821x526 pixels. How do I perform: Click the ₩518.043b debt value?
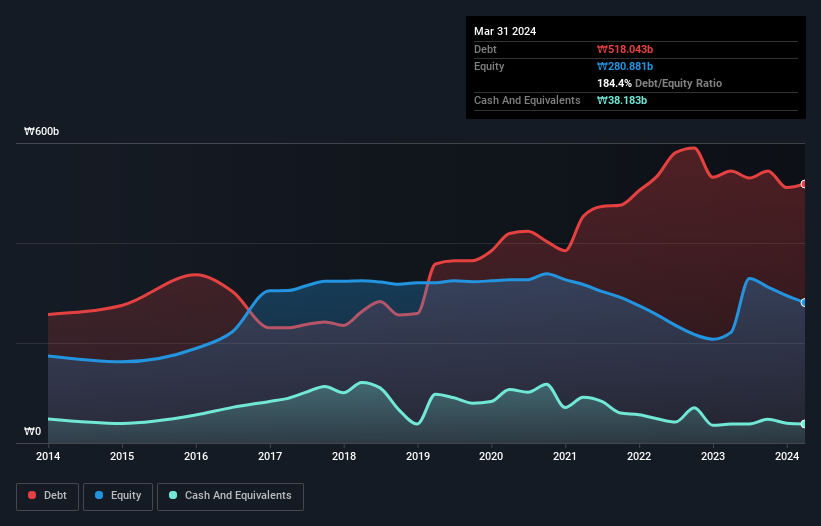[x=625, y=49]
